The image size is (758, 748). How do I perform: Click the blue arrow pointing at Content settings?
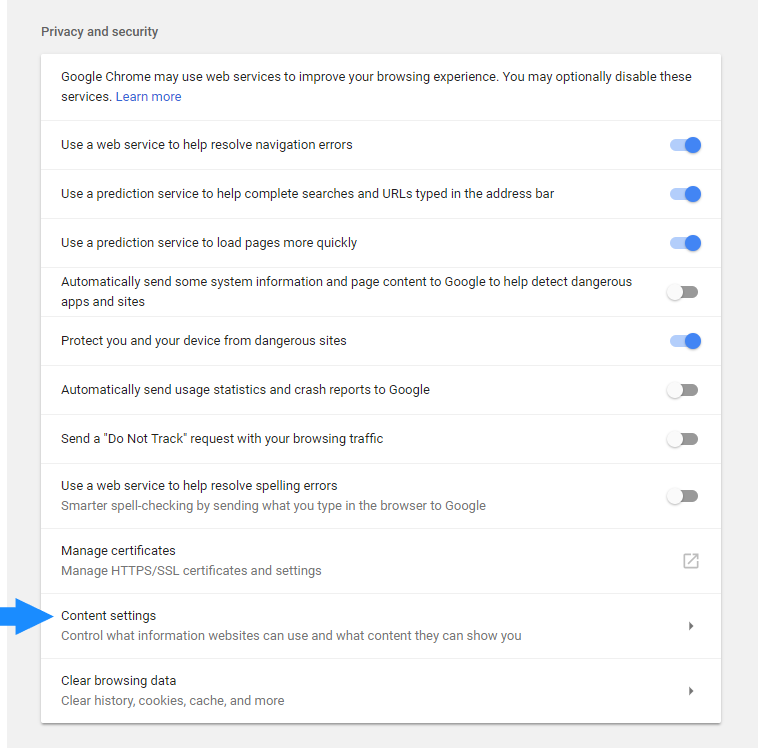tap(27, 616)
